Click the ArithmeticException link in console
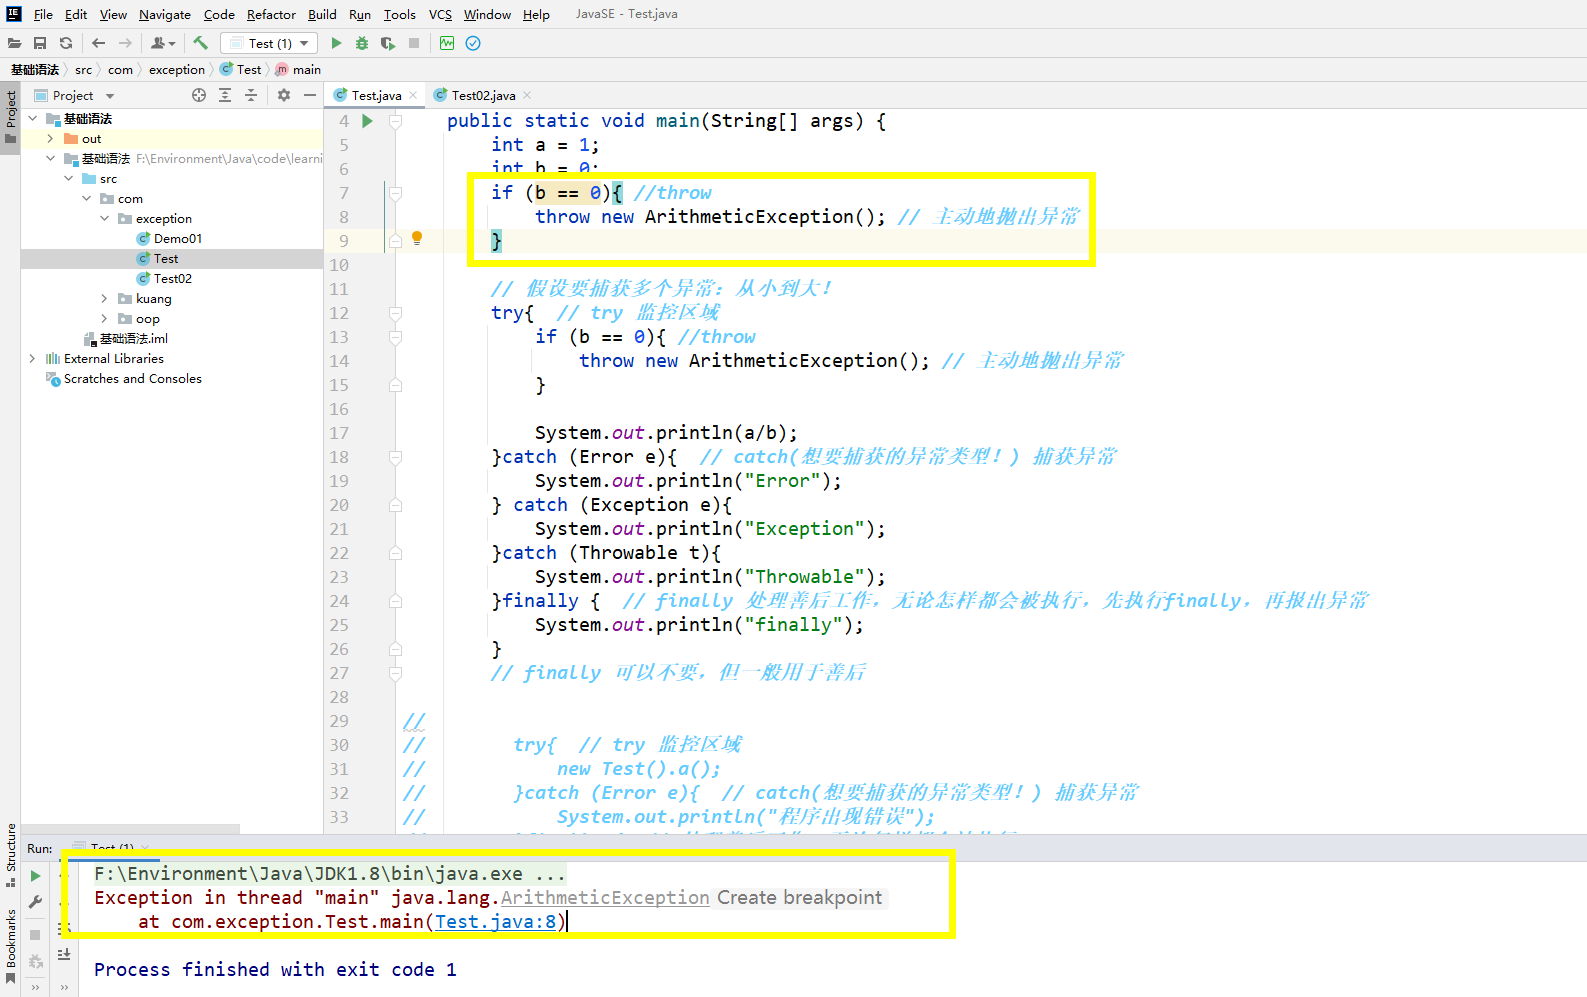Image resolution: width=1587 pixels, height=997 pixels. click(x=605, y=898)
